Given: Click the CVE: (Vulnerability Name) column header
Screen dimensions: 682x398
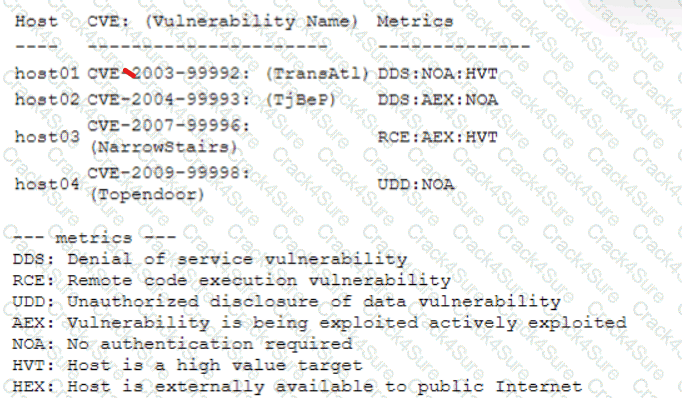Looking at the screenshot, I should (222, 21).
